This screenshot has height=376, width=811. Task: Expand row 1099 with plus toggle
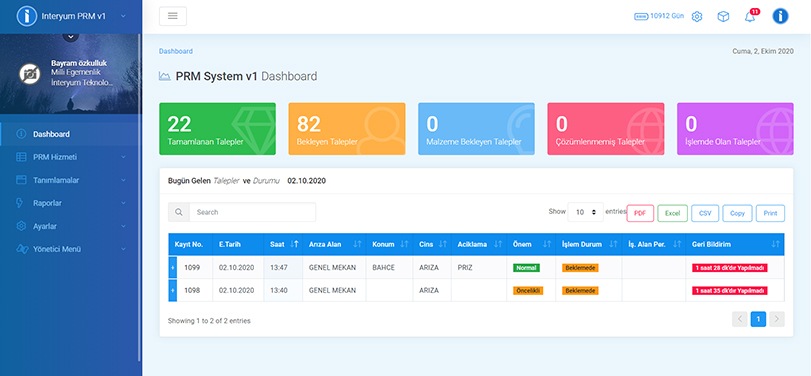point(173,267)
